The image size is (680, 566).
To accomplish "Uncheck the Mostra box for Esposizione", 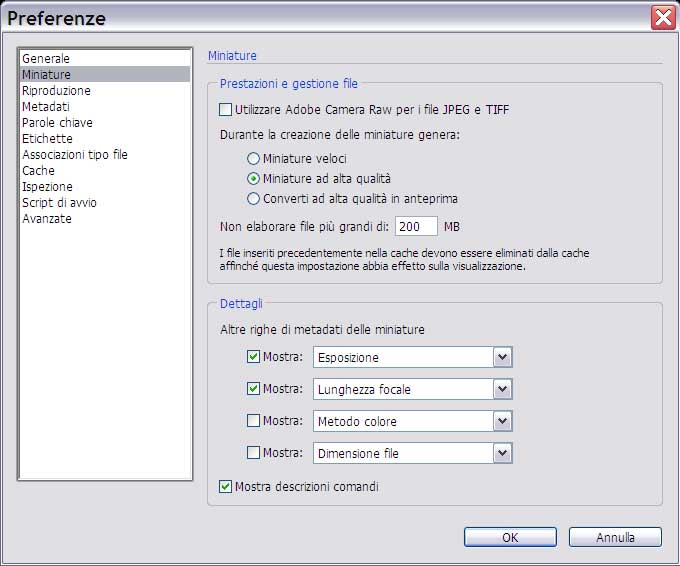I will pos(253,357).
